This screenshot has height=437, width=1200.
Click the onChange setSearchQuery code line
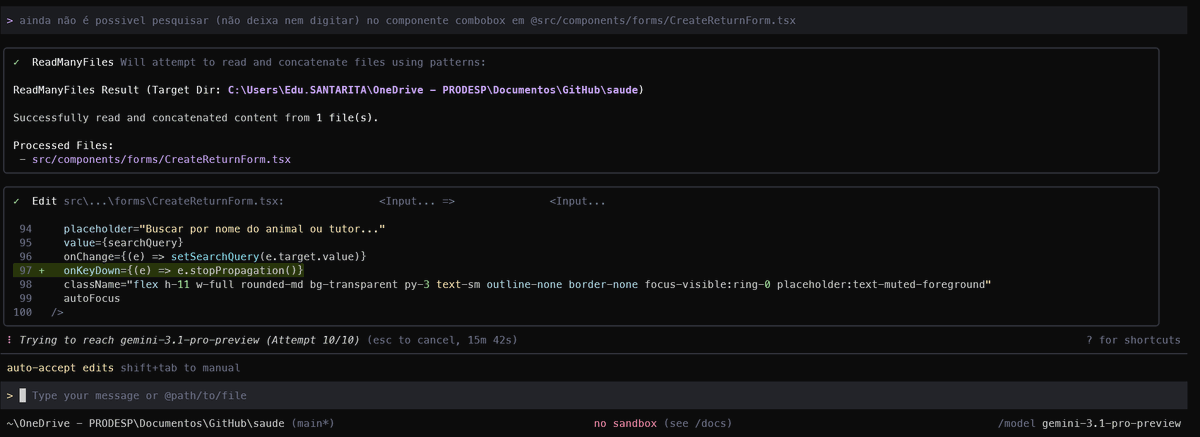click(x=215, y=257)
